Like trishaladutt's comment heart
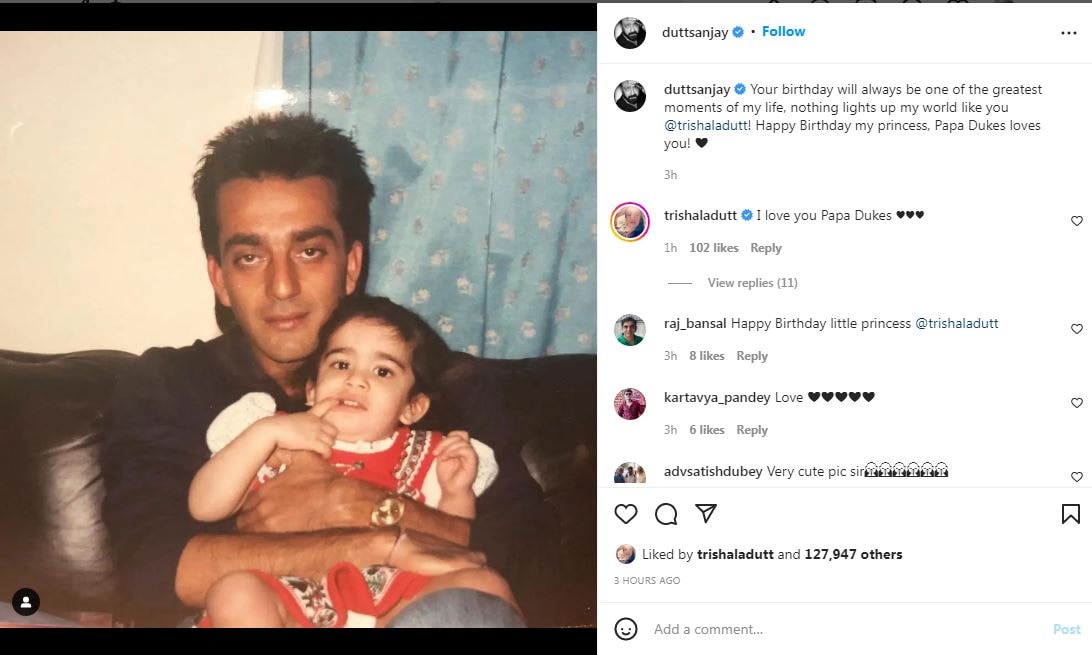This screenshot has height=655, width=1092. [1077, 221]
